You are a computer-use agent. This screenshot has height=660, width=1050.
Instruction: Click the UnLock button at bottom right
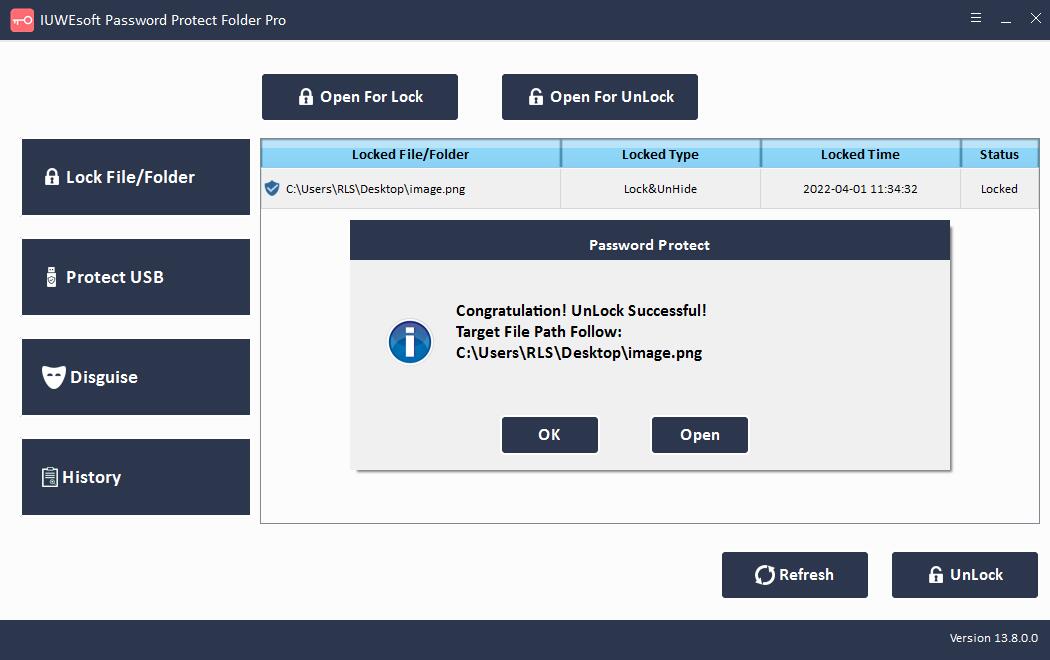tap(965, 575)
